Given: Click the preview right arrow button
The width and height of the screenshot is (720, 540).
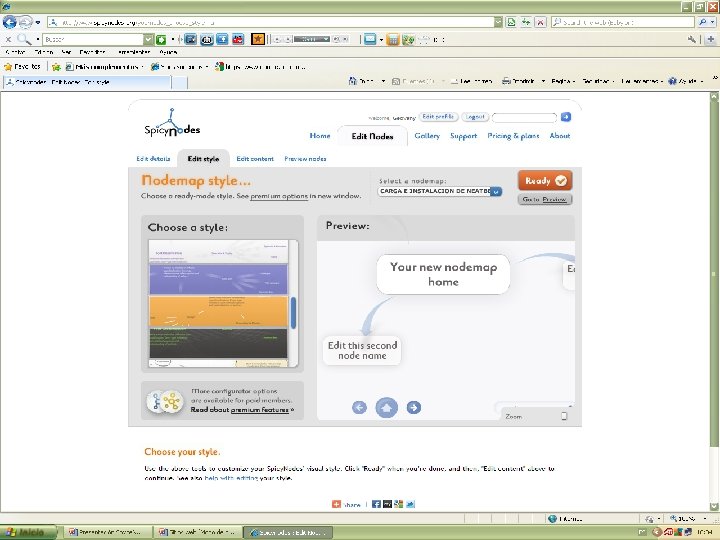Looking at the screenshot, I should click(414, 407).
